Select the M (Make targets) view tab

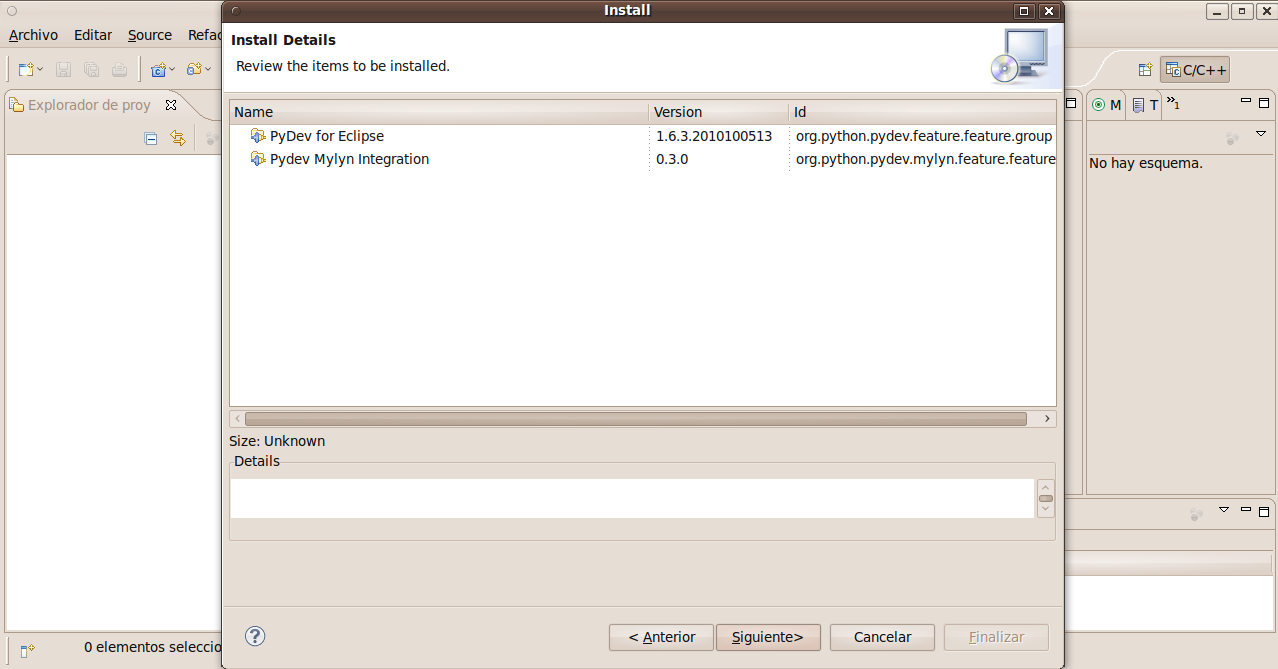pyautogui.click(x=1107, y=104)
